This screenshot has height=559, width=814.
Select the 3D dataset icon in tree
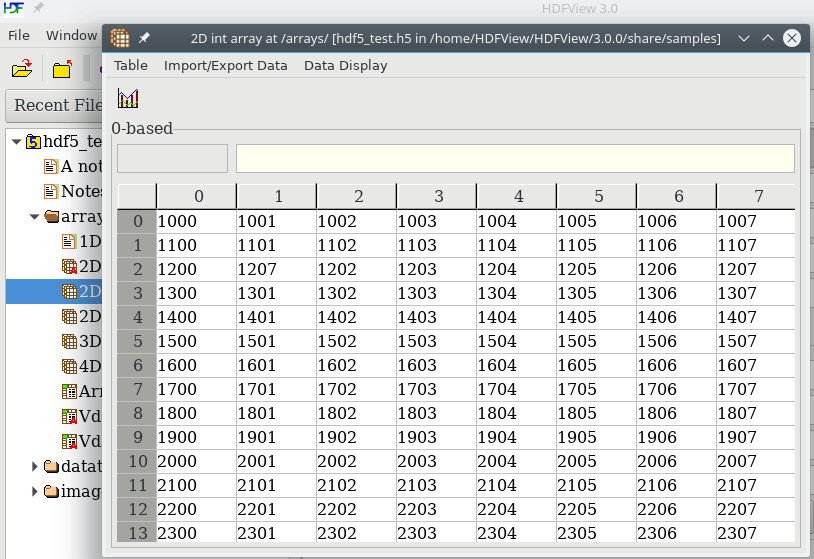point(69,342)
